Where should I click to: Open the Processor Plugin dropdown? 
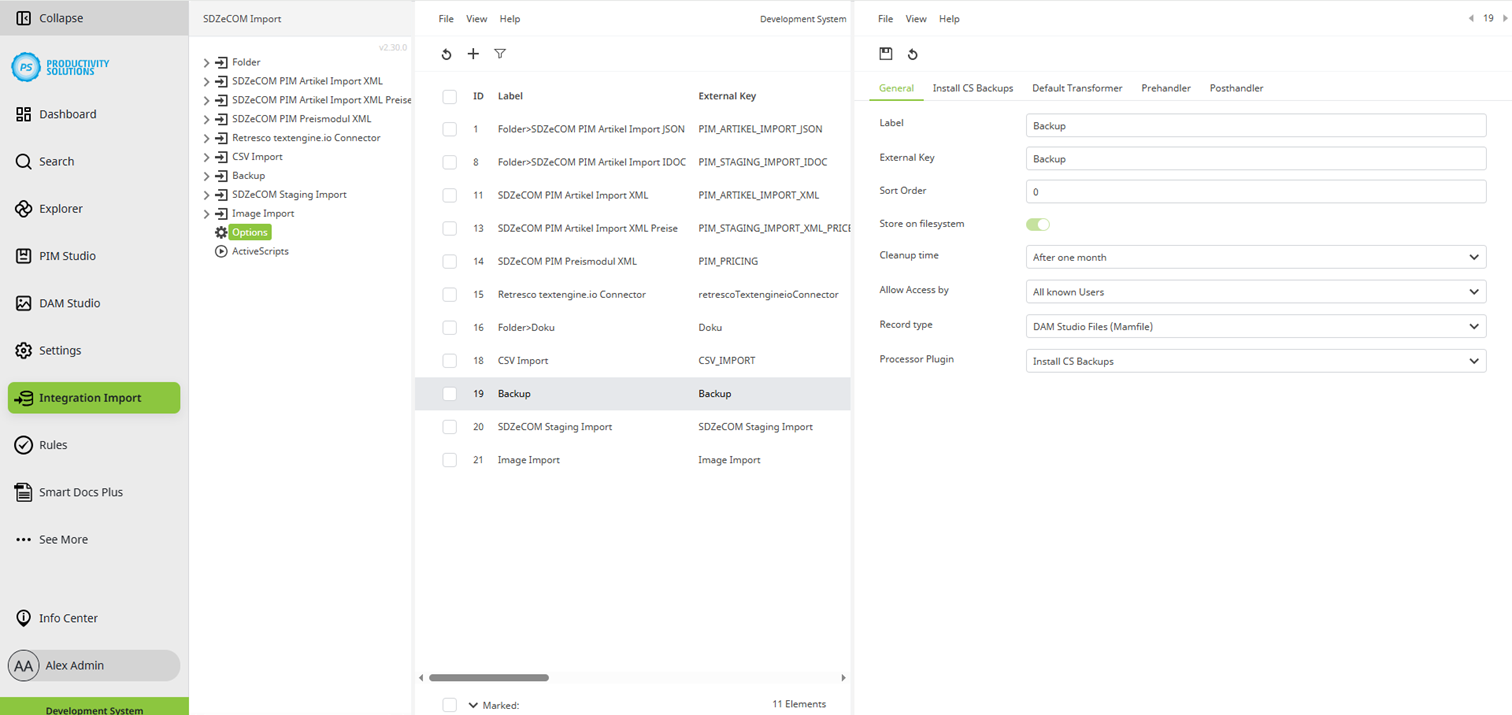click(x=1255, y=361)
